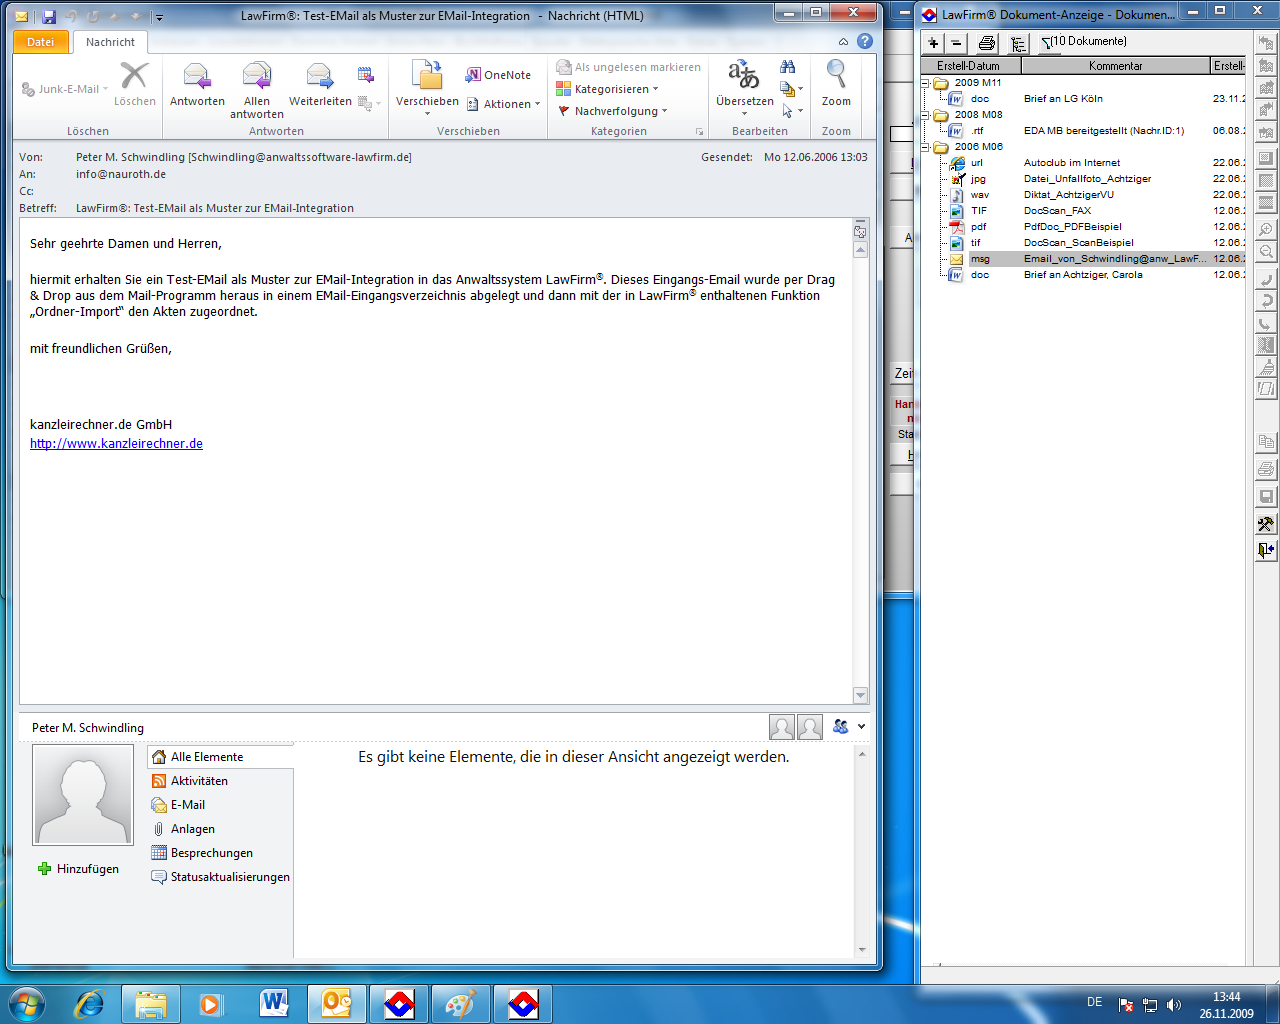Open the kanzleirechner.de hyperlink
The height and width of the screenshot is (1024, 1280).
[116, 444]
